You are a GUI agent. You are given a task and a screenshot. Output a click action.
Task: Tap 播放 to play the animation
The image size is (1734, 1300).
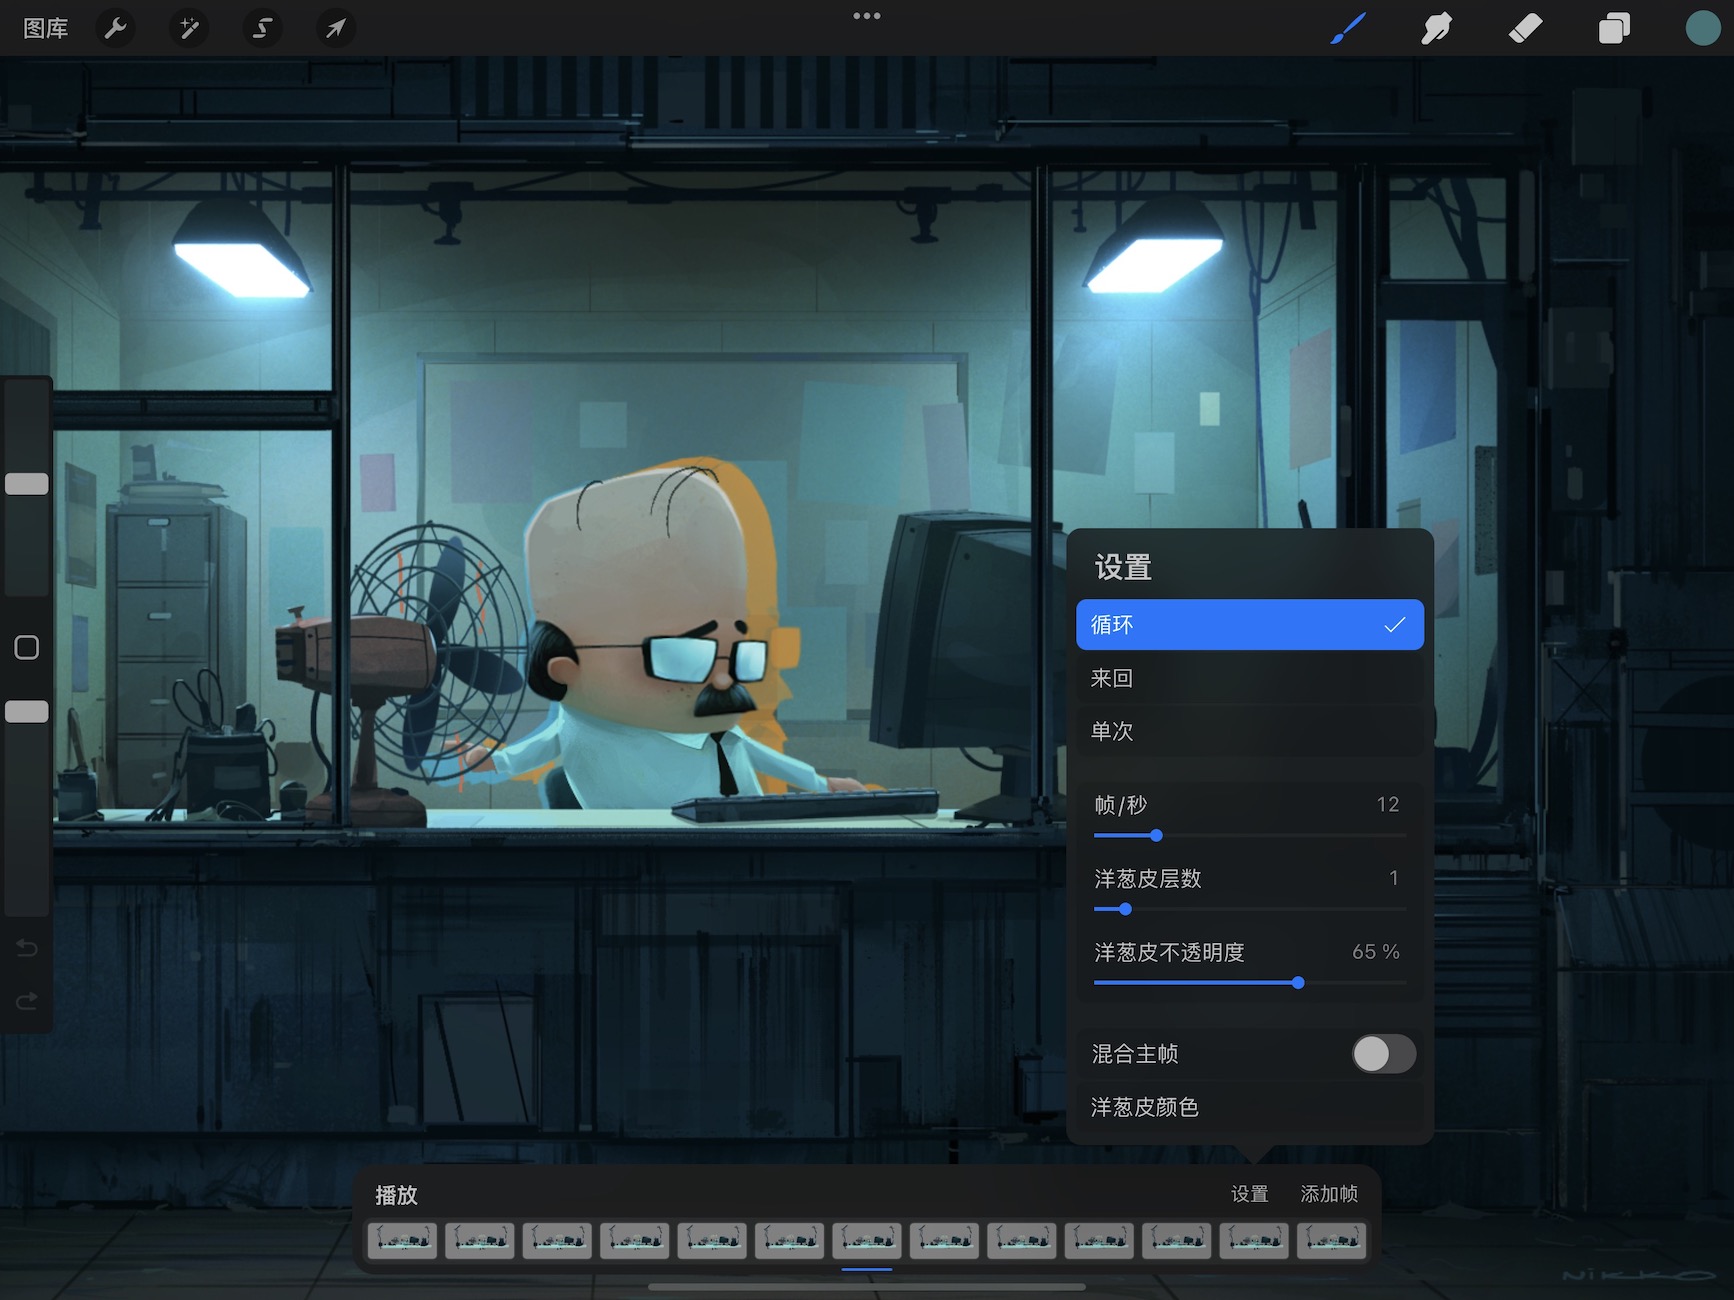click(x=396, y=1195)
